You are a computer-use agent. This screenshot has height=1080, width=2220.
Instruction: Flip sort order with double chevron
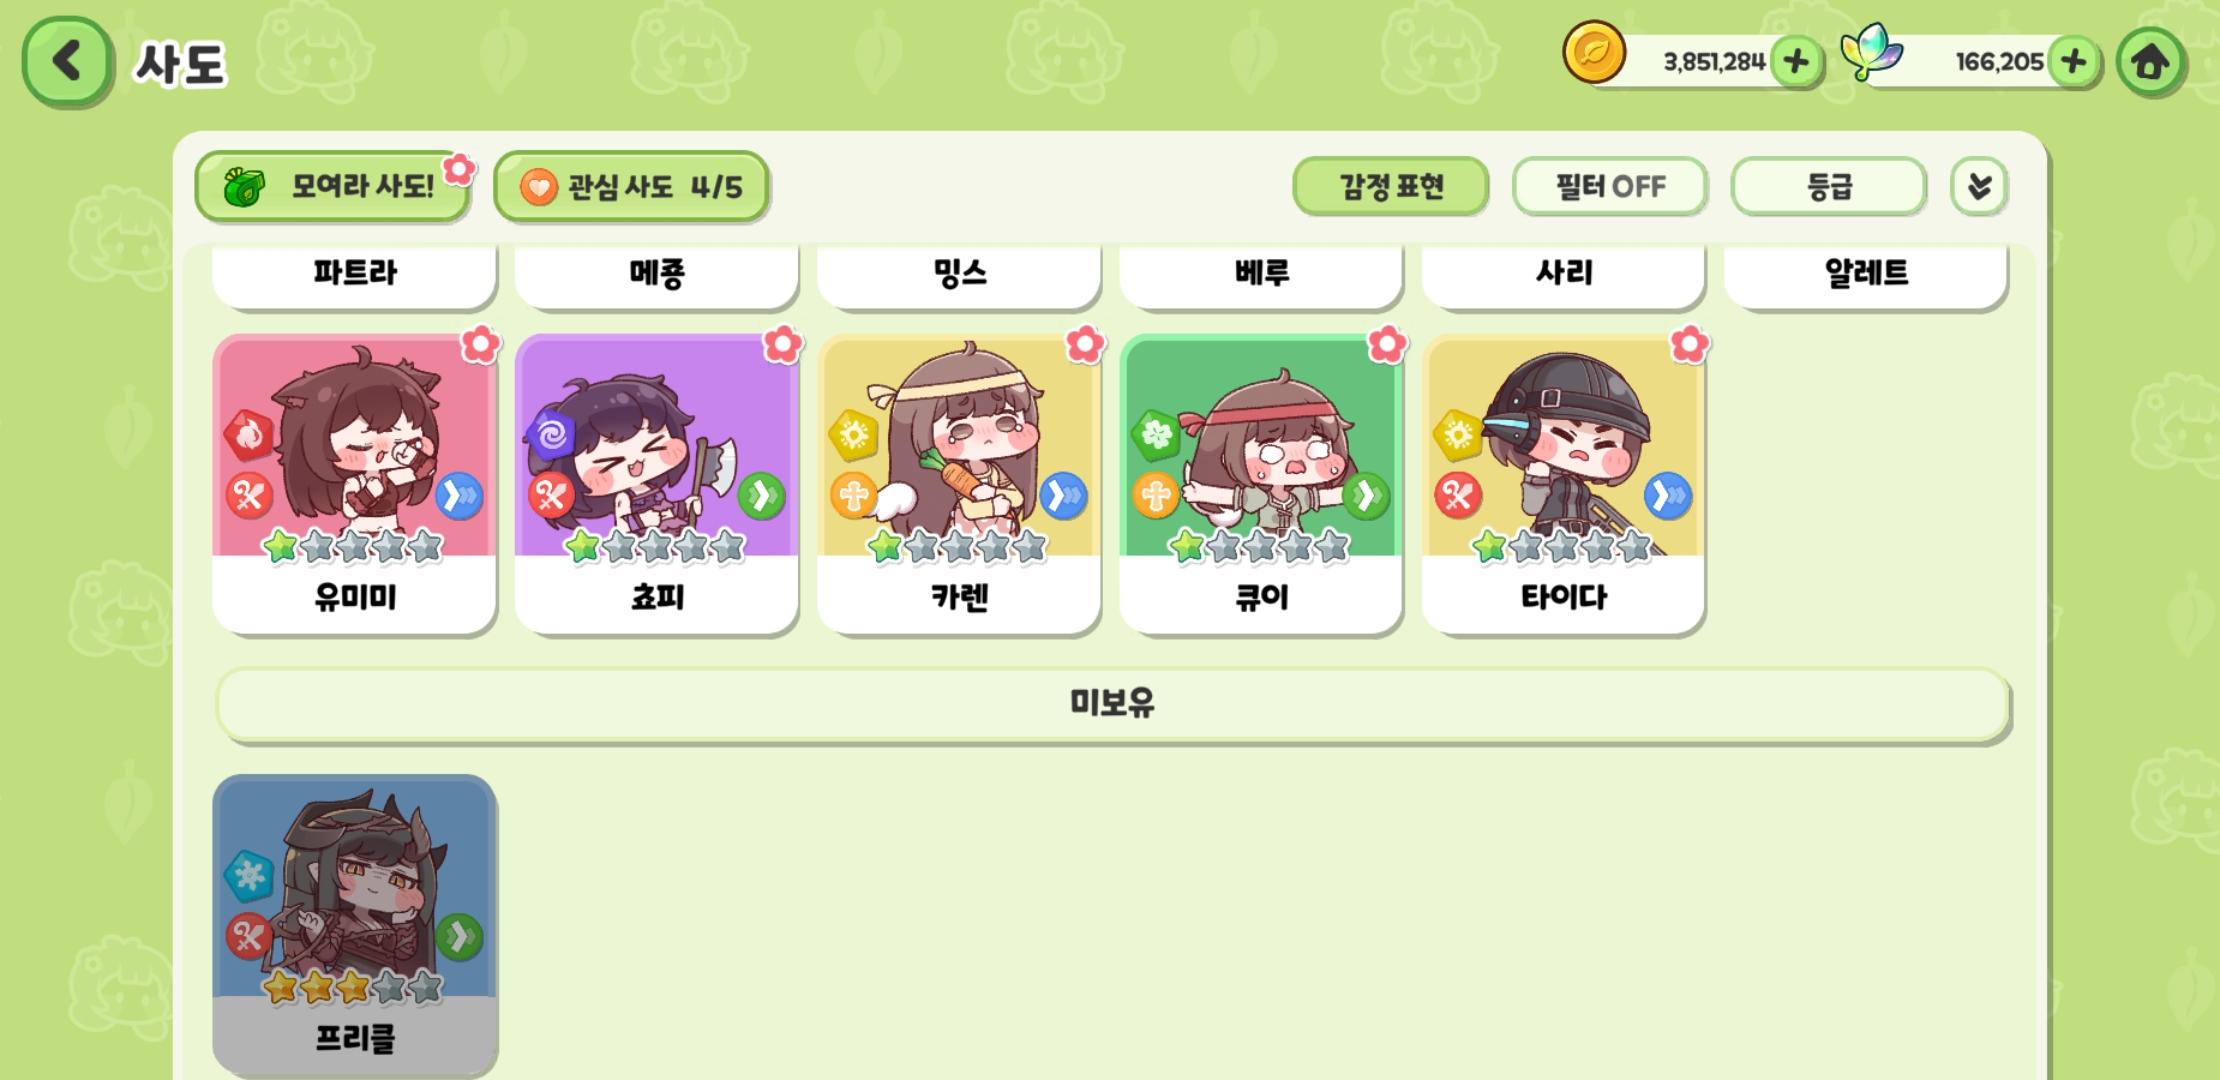tap(1979, 186)
